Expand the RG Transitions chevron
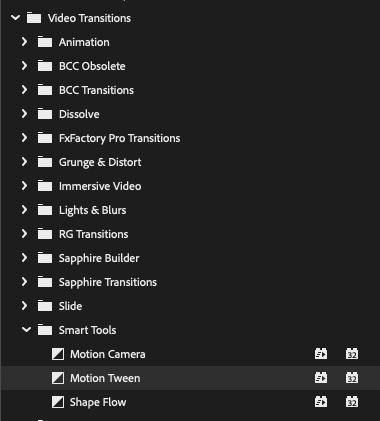380x421 pixels. point(24,234)
